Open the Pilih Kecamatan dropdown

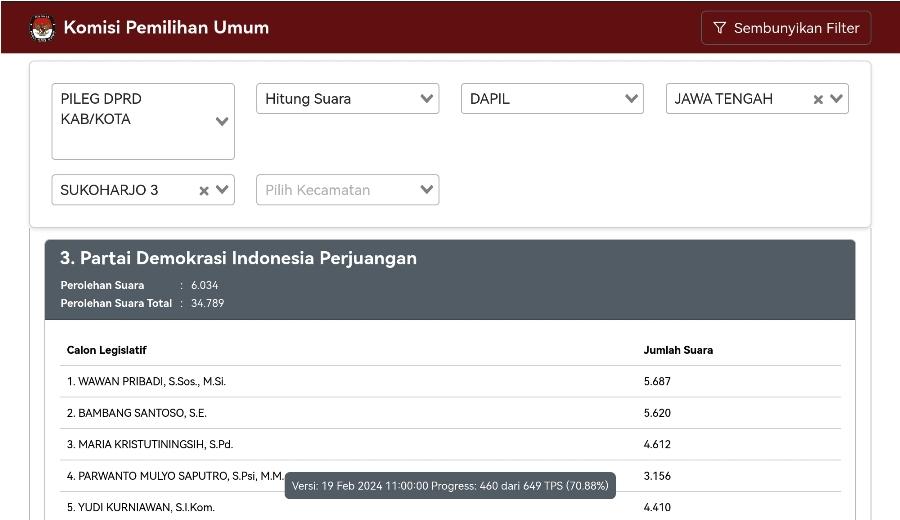pos(347,189)
